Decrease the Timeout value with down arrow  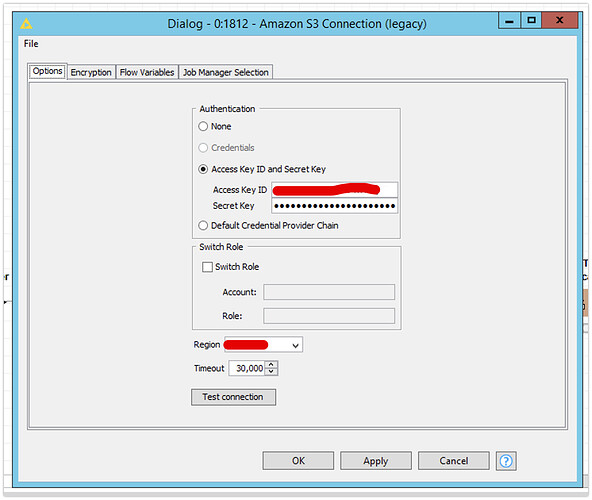[x=271, y=372]
